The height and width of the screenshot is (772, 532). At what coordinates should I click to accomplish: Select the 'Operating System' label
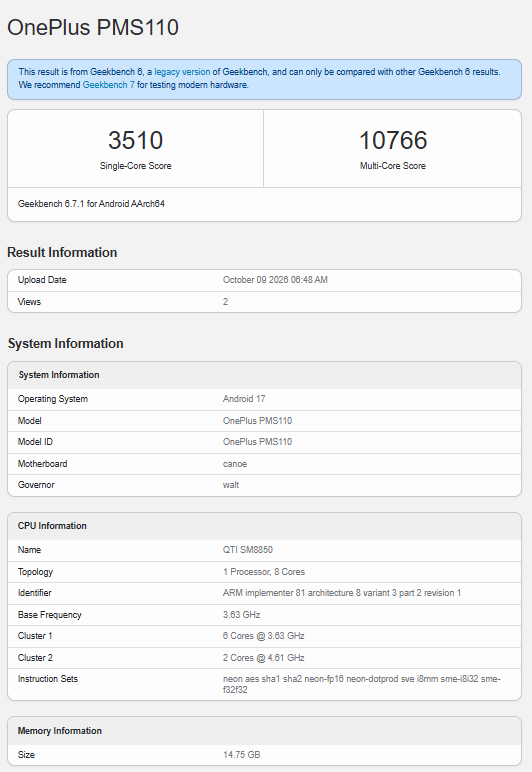click(53, 399)
